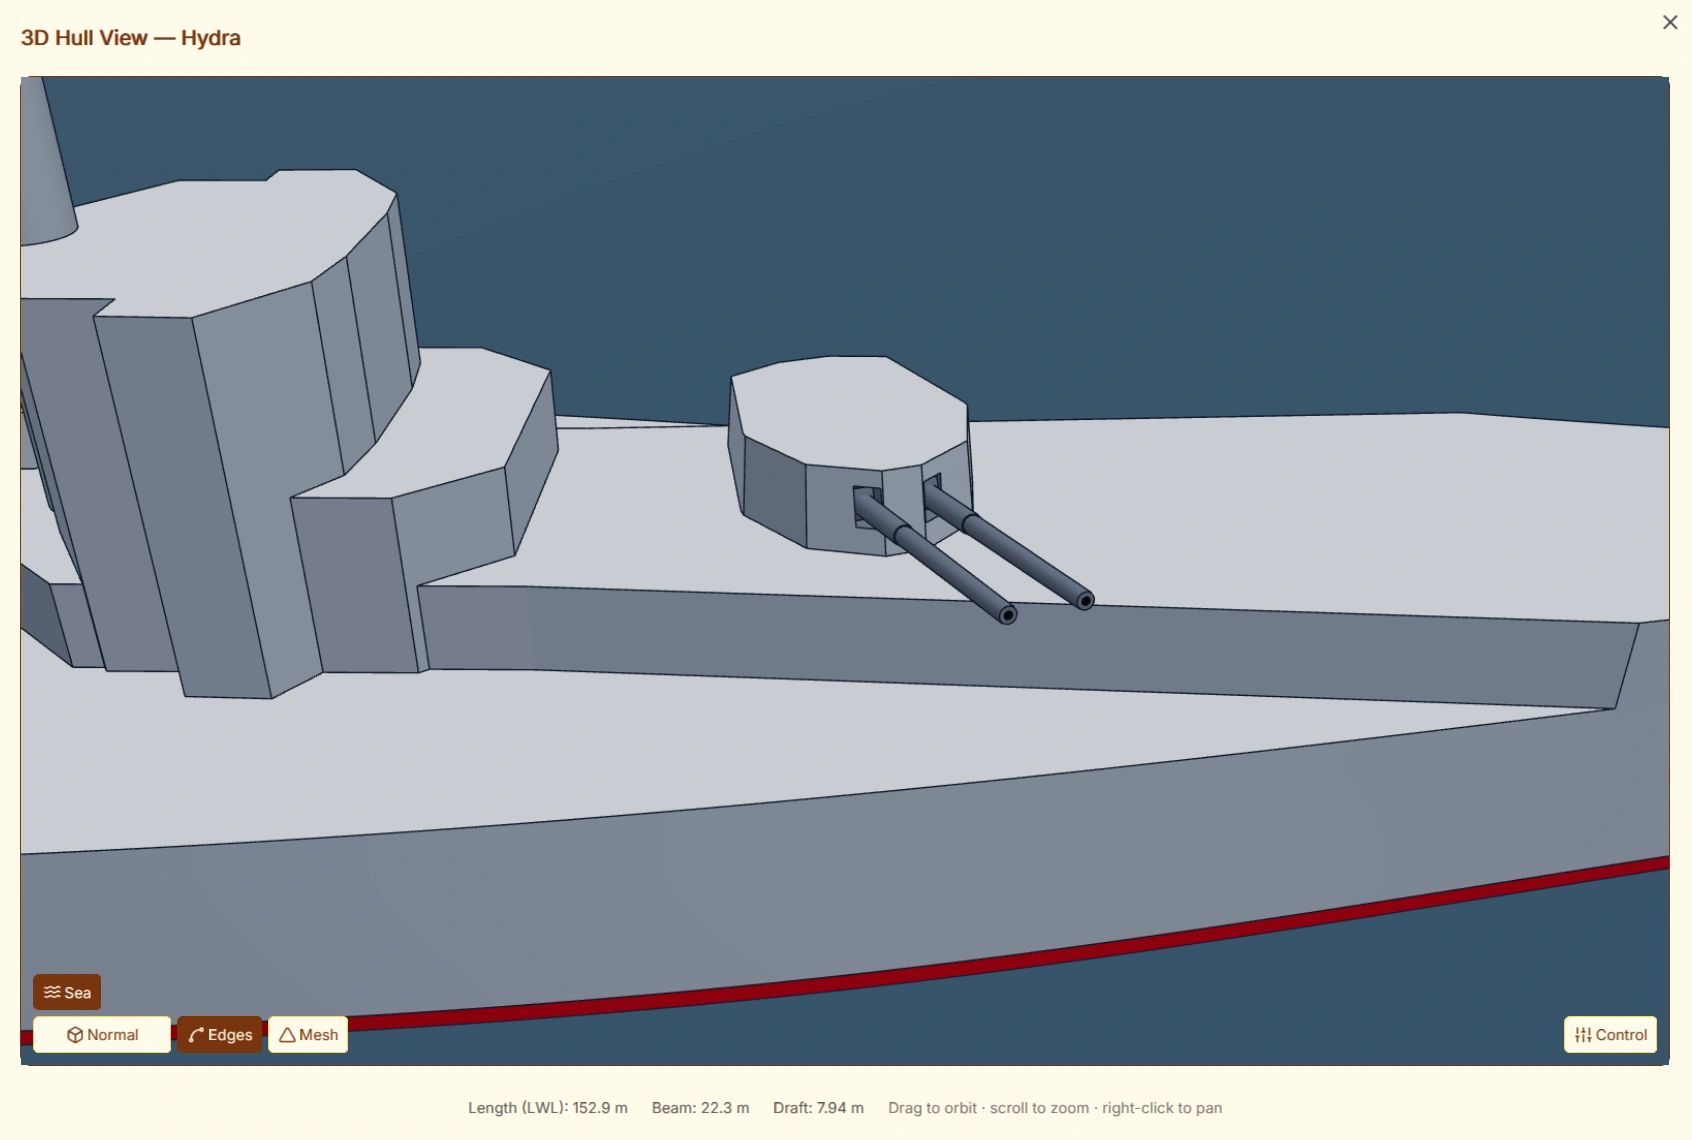Click the Beam: 22.3 m text
Viewport: 1692px width, 1140px height.
pos(700,1108)
